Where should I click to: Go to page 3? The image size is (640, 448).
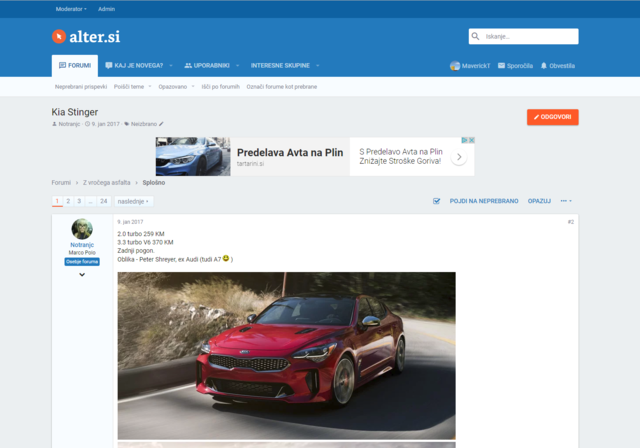coord(79,201)
